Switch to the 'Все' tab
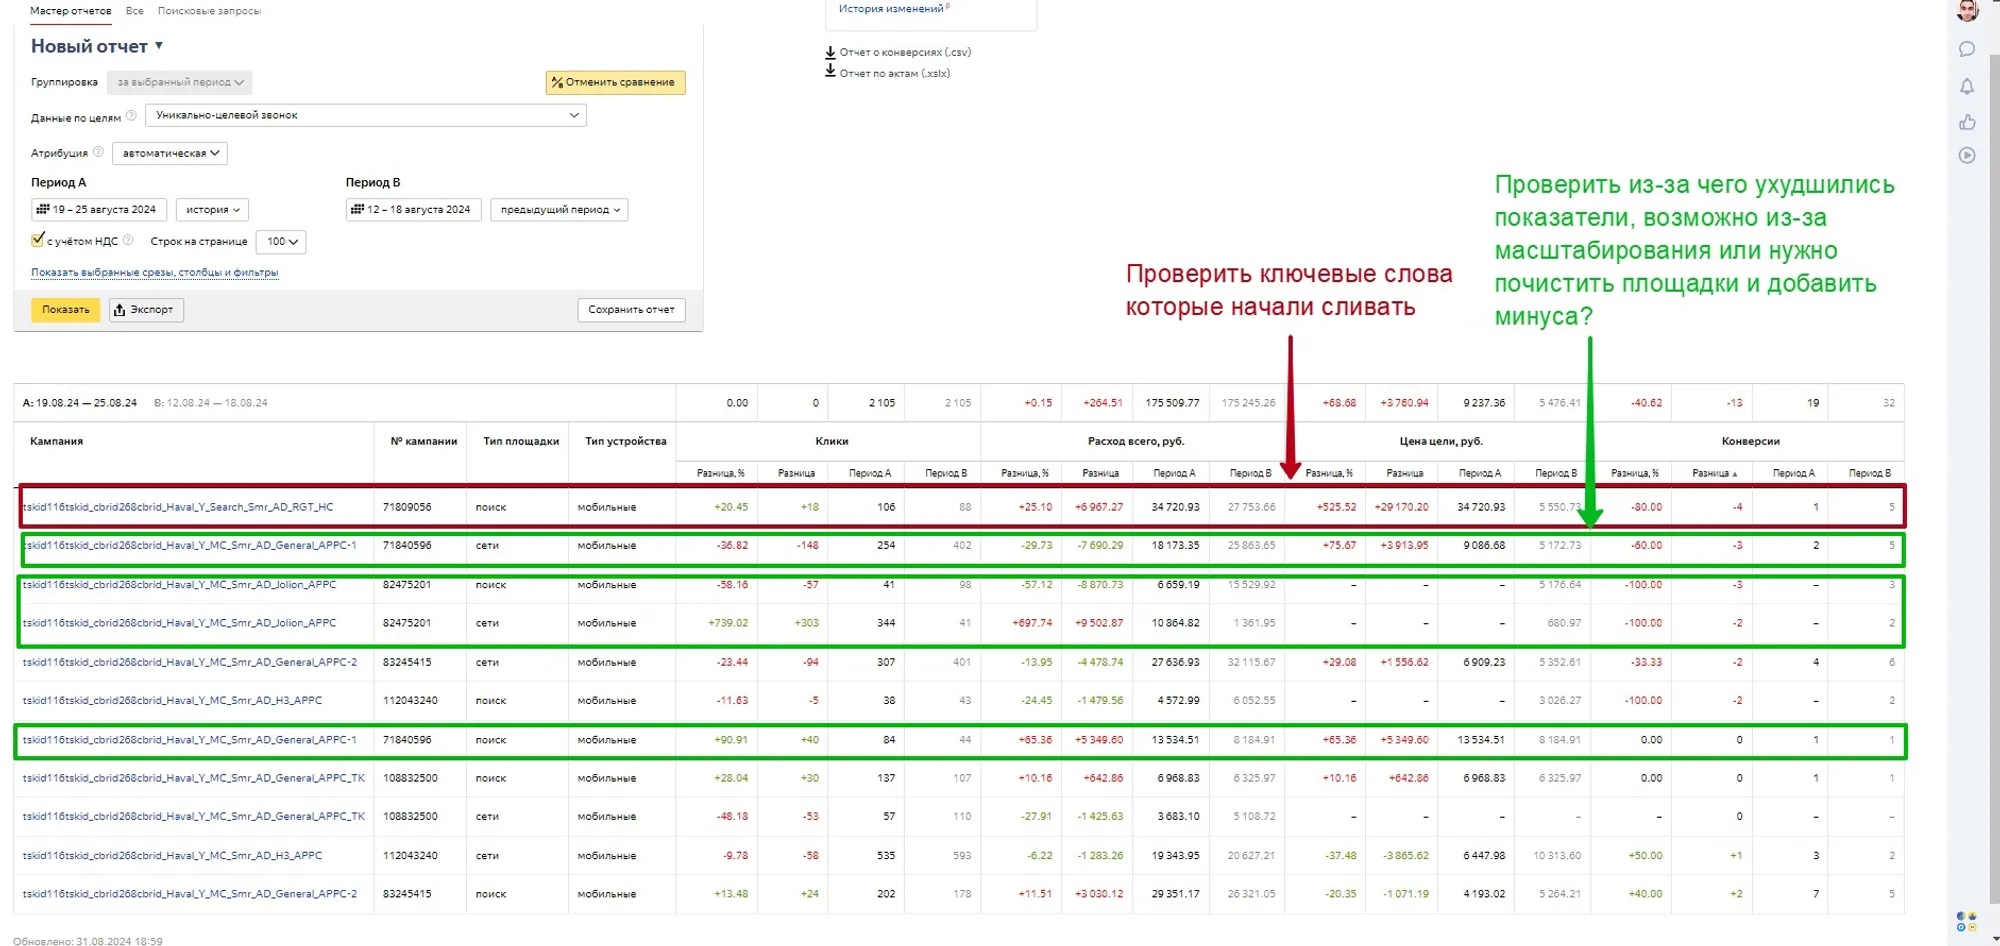Viewport: 2000px width, 946px height. (134, 11)
